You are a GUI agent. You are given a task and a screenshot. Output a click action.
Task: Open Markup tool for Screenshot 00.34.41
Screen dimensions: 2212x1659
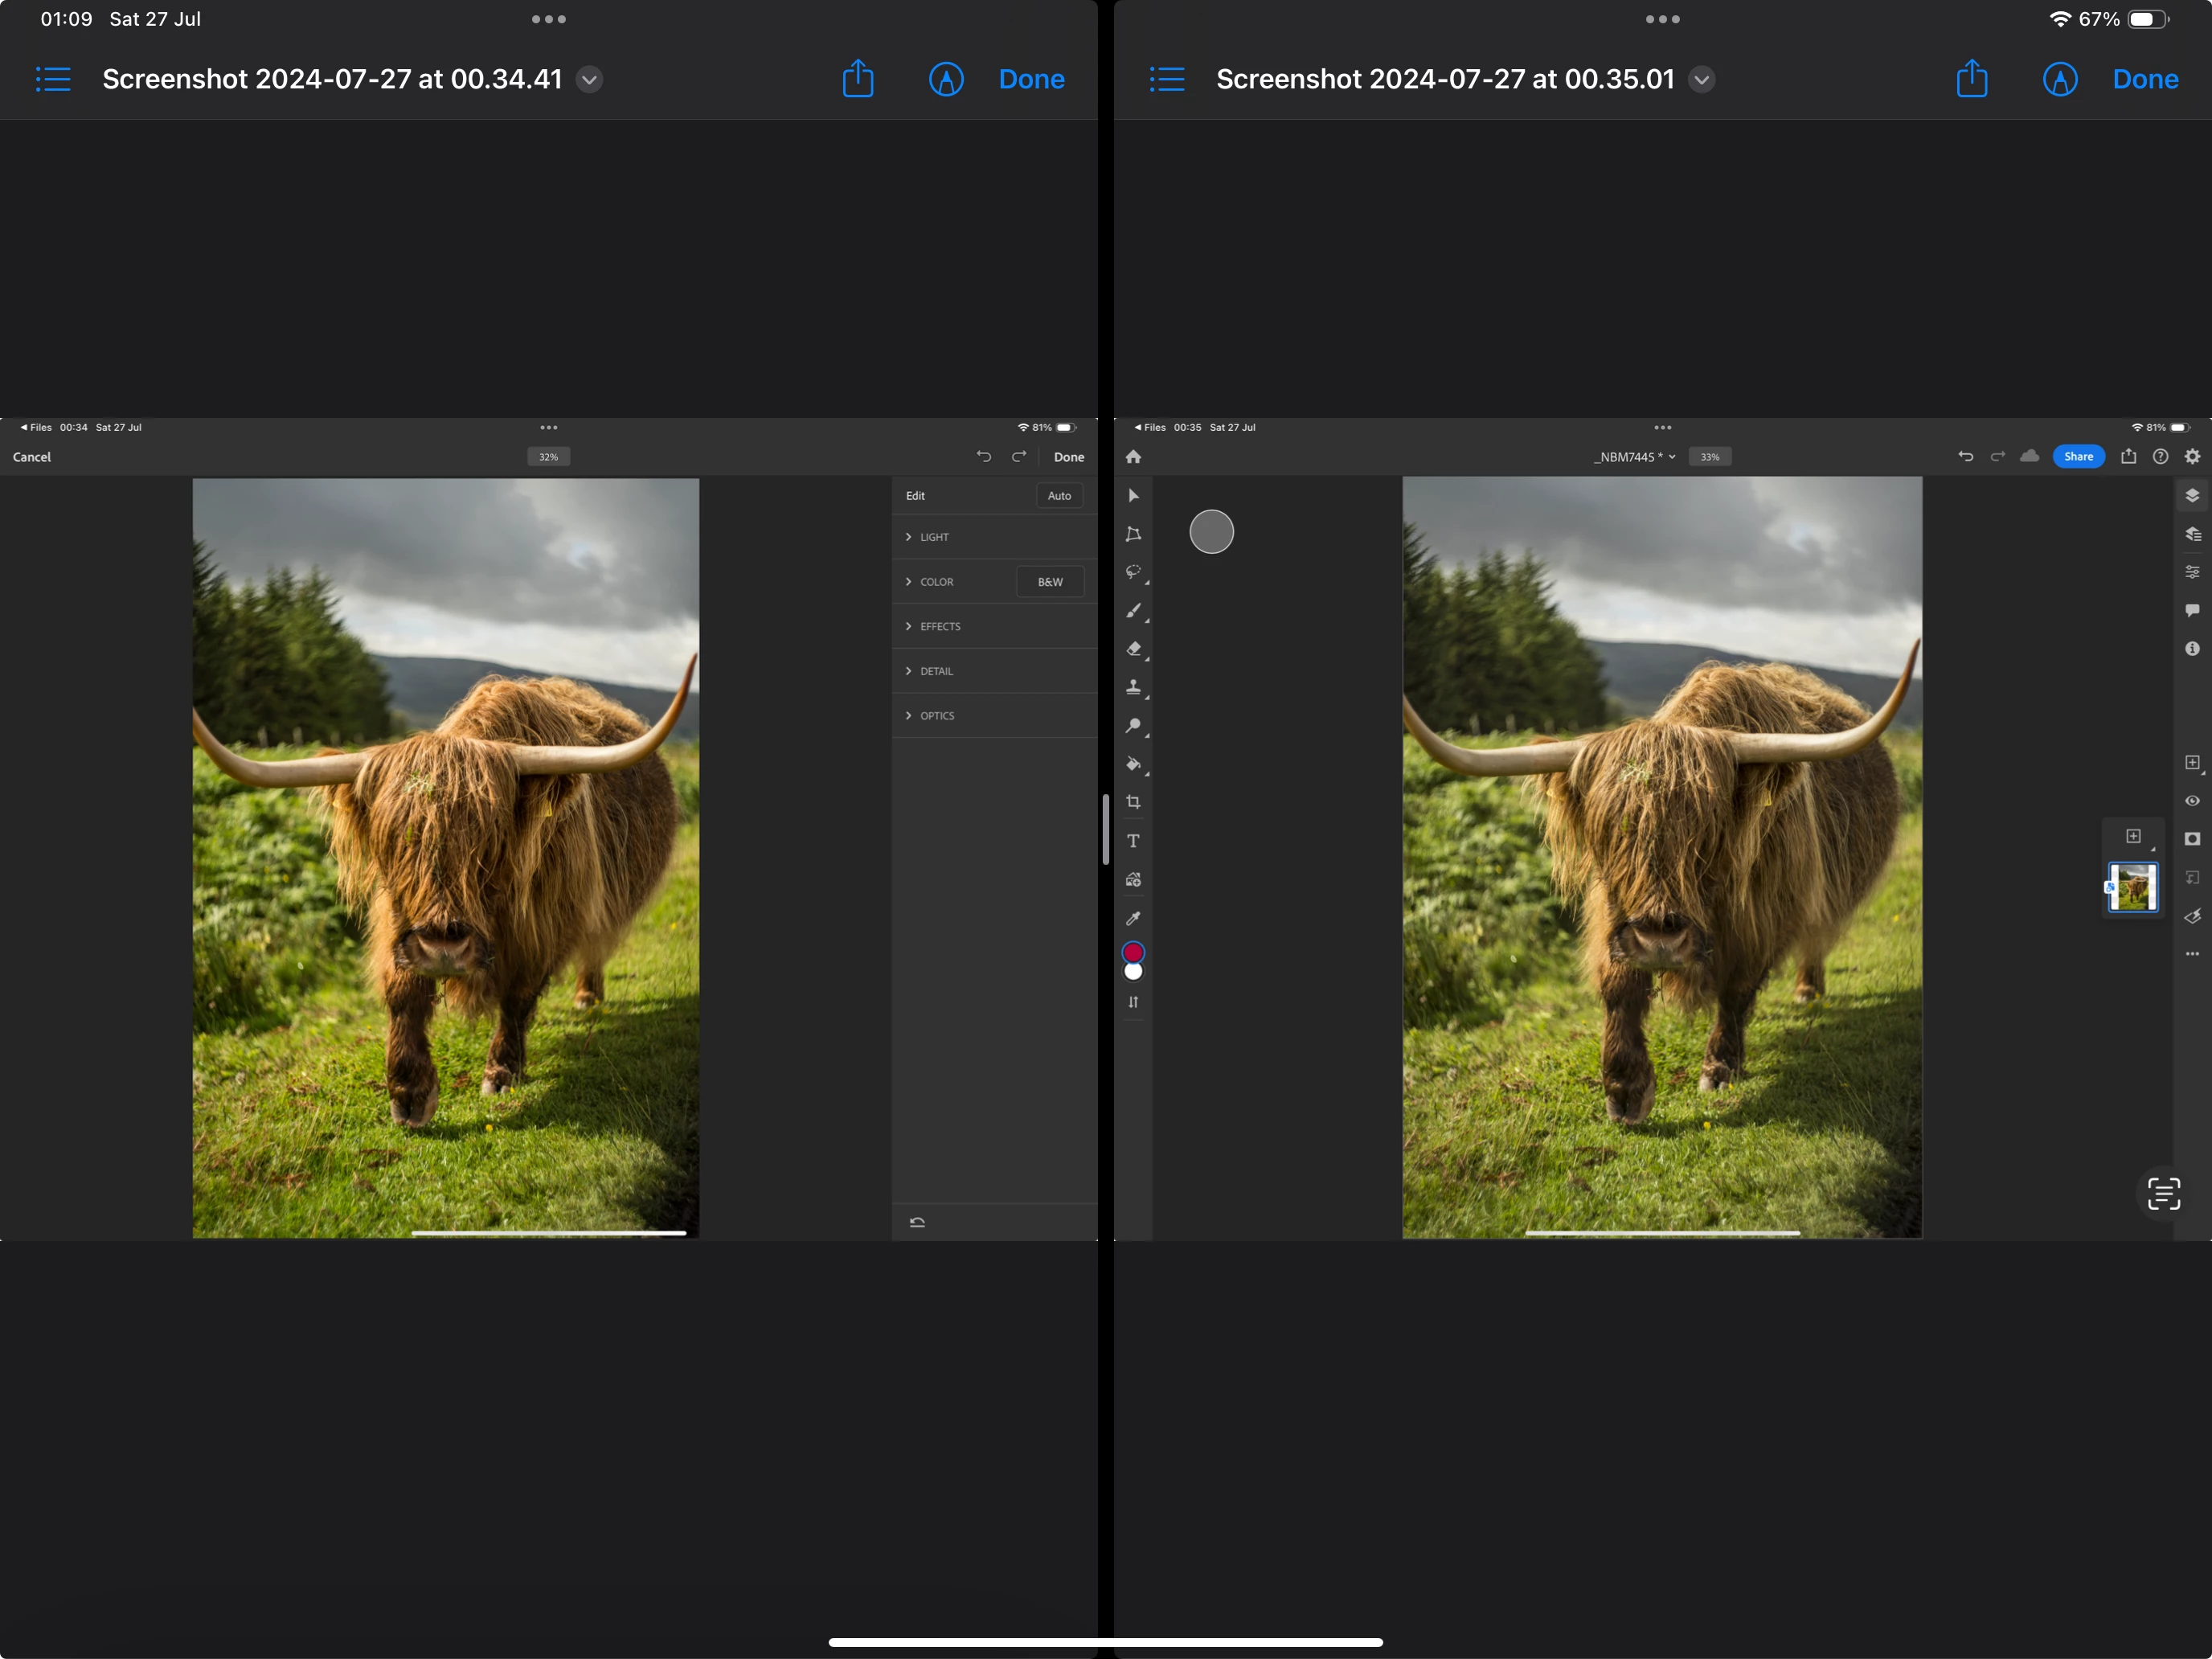click(x=945, y=79)
